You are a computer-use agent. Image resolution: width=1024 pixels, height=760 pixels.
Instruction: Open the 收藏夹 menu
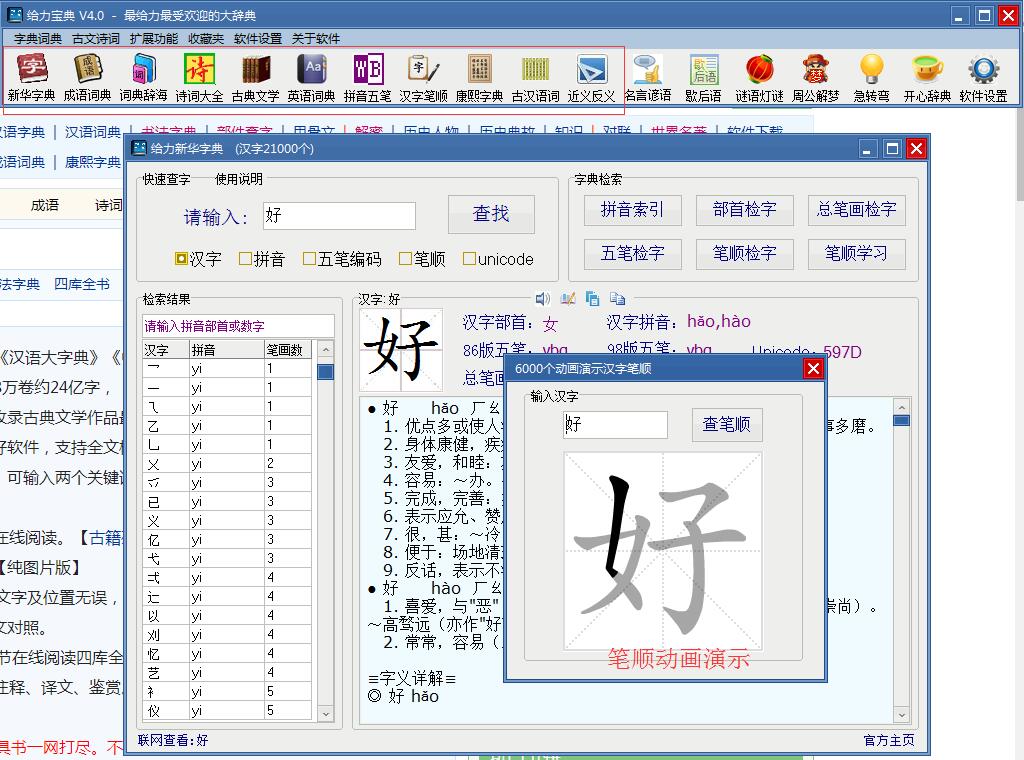206,39
